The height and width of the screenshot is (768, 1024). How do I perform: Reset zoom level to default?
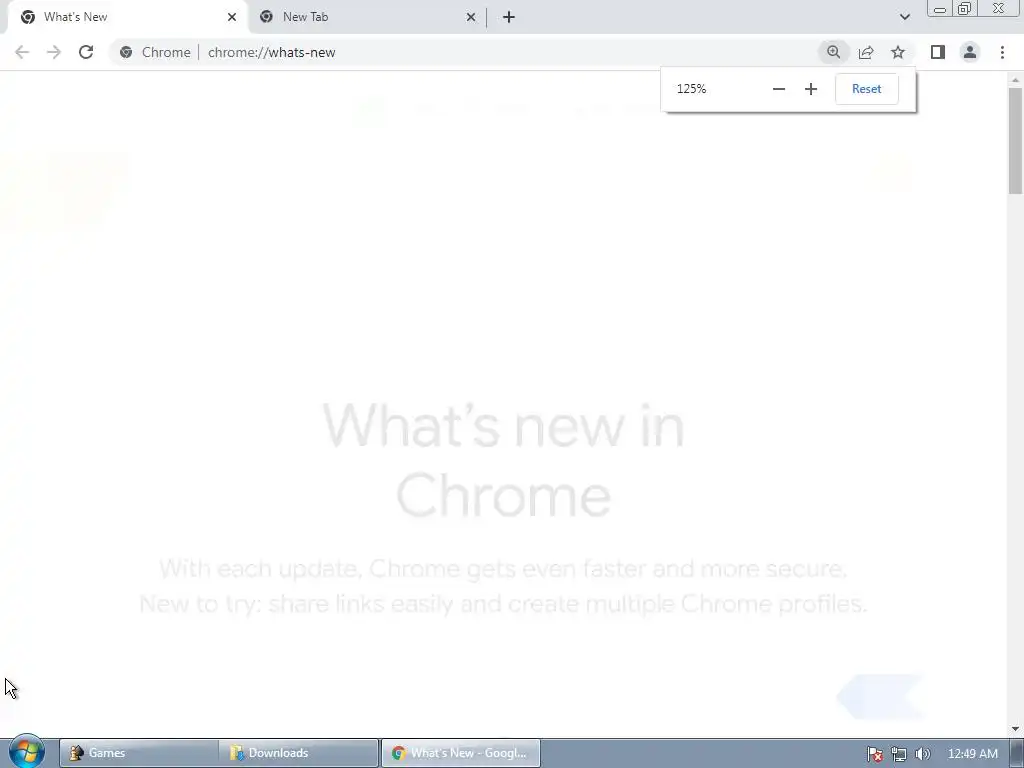point(867,89)
